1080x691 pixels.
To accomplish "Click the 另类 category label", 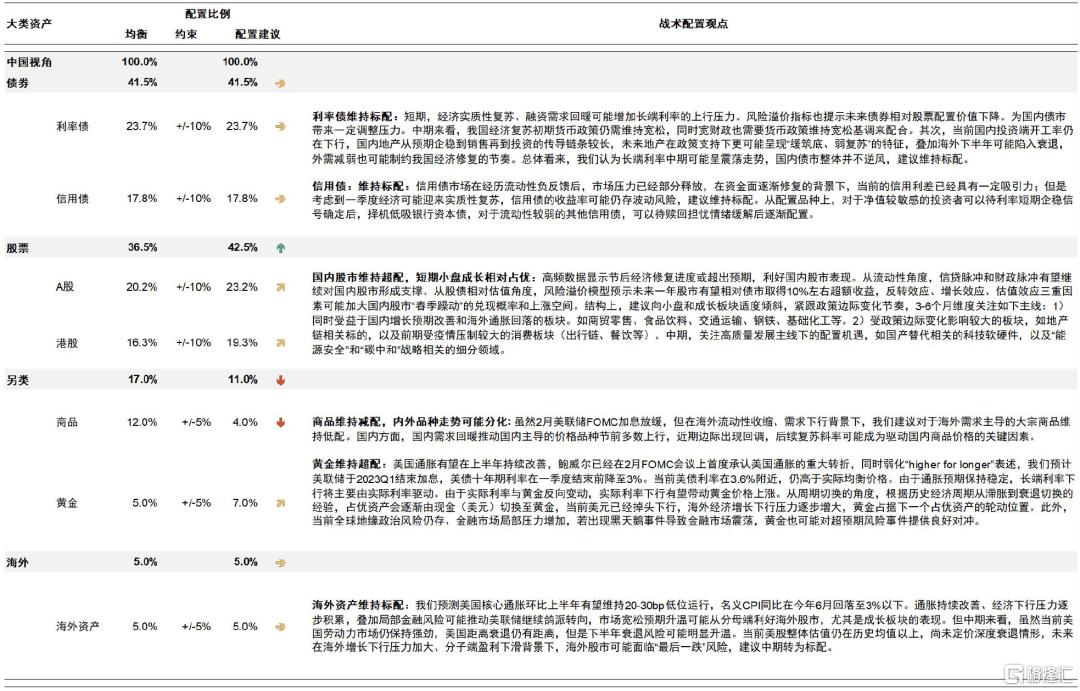I will coord(17,380).
